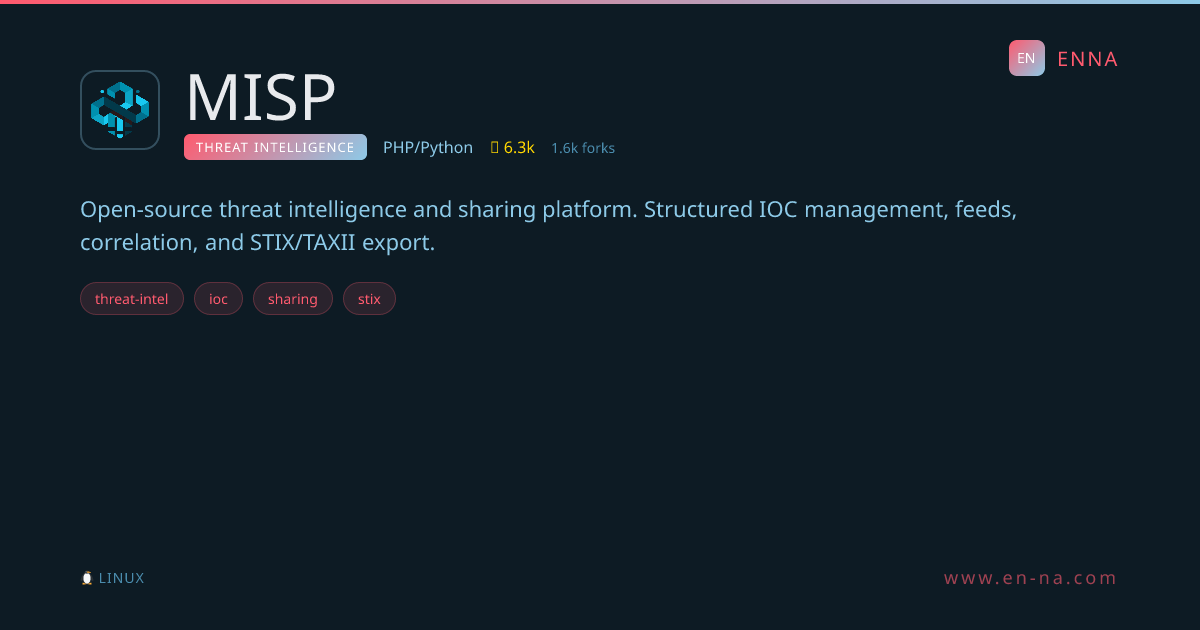Click the MISP cube logo icon
Viewport: 1200px width, 630px height.
click(120, 110)
